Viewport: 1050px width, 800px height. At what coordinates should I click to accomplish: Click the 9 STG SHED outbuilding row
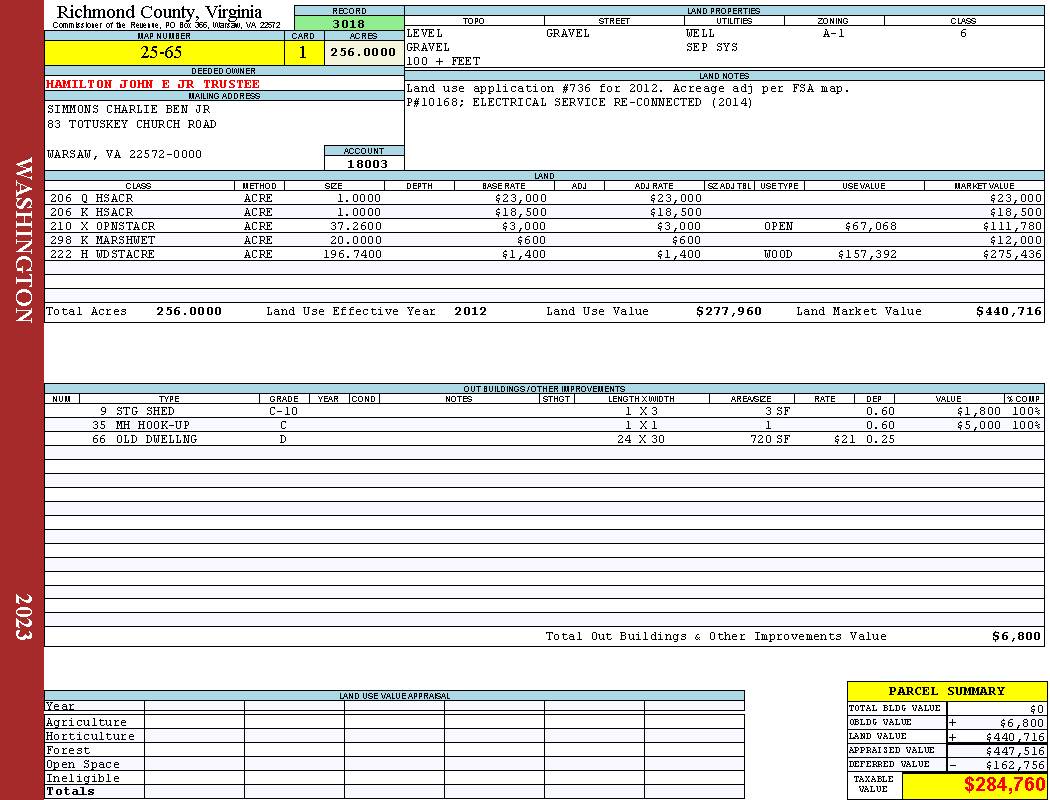(x=544, y=412)
